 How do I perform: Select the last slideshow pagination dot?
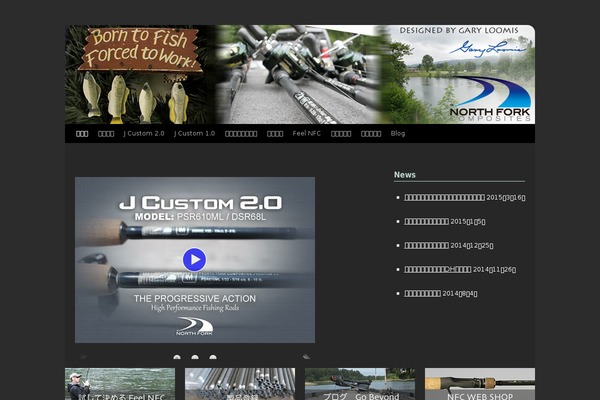pyautogui.click(x=213, y=357)
